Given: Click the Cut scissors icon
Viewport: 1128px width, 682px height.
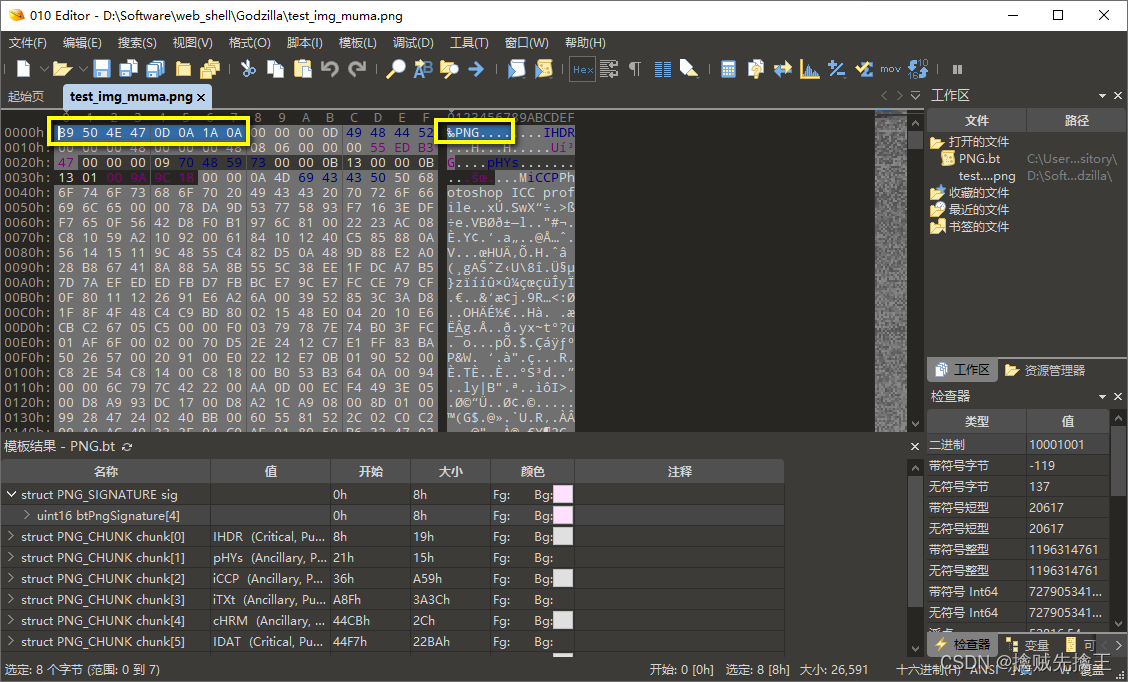Looking at the screenshot, I should coord(248,69).
